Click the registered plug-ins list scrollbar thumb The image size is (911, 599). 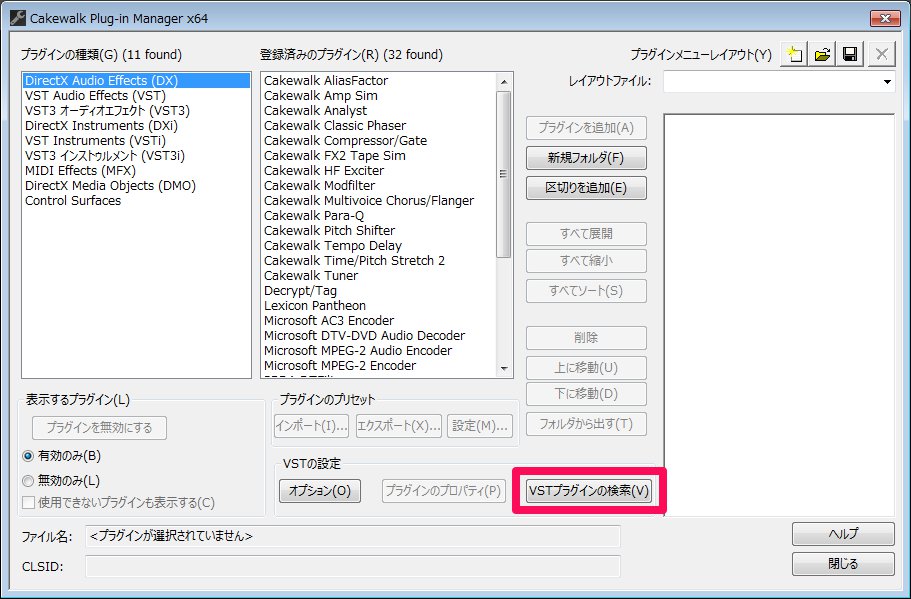(x=504, y=174)
